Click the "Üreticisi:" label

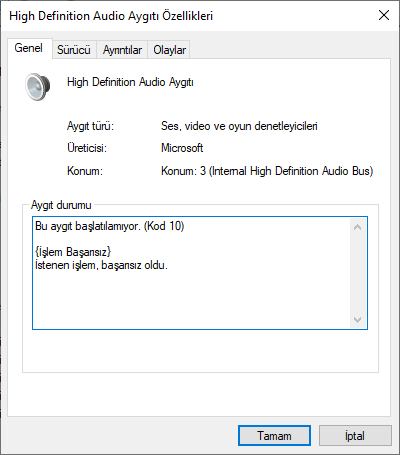click(x=87, y=148)
